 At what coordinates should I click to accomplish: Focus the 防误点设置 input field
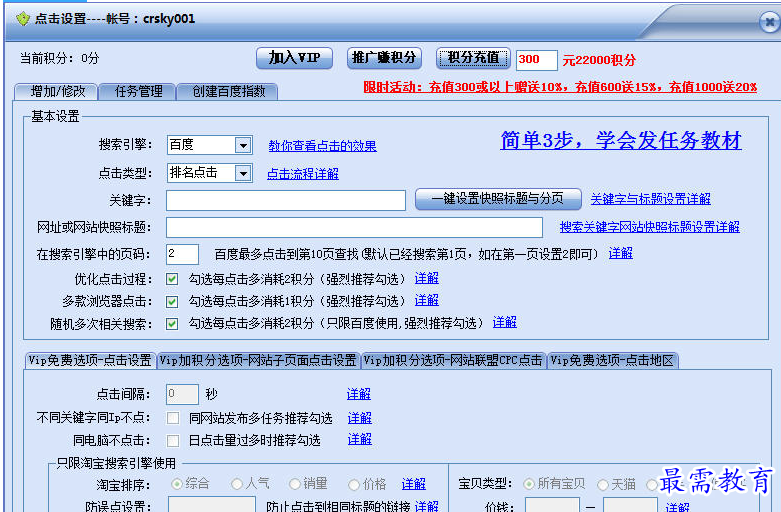212,504
